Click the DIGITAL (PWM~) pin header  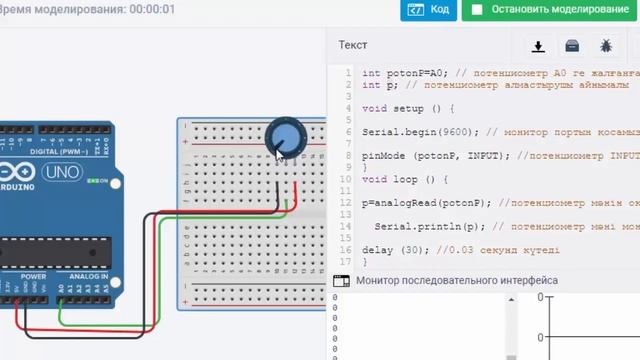[x=74, y=130]
